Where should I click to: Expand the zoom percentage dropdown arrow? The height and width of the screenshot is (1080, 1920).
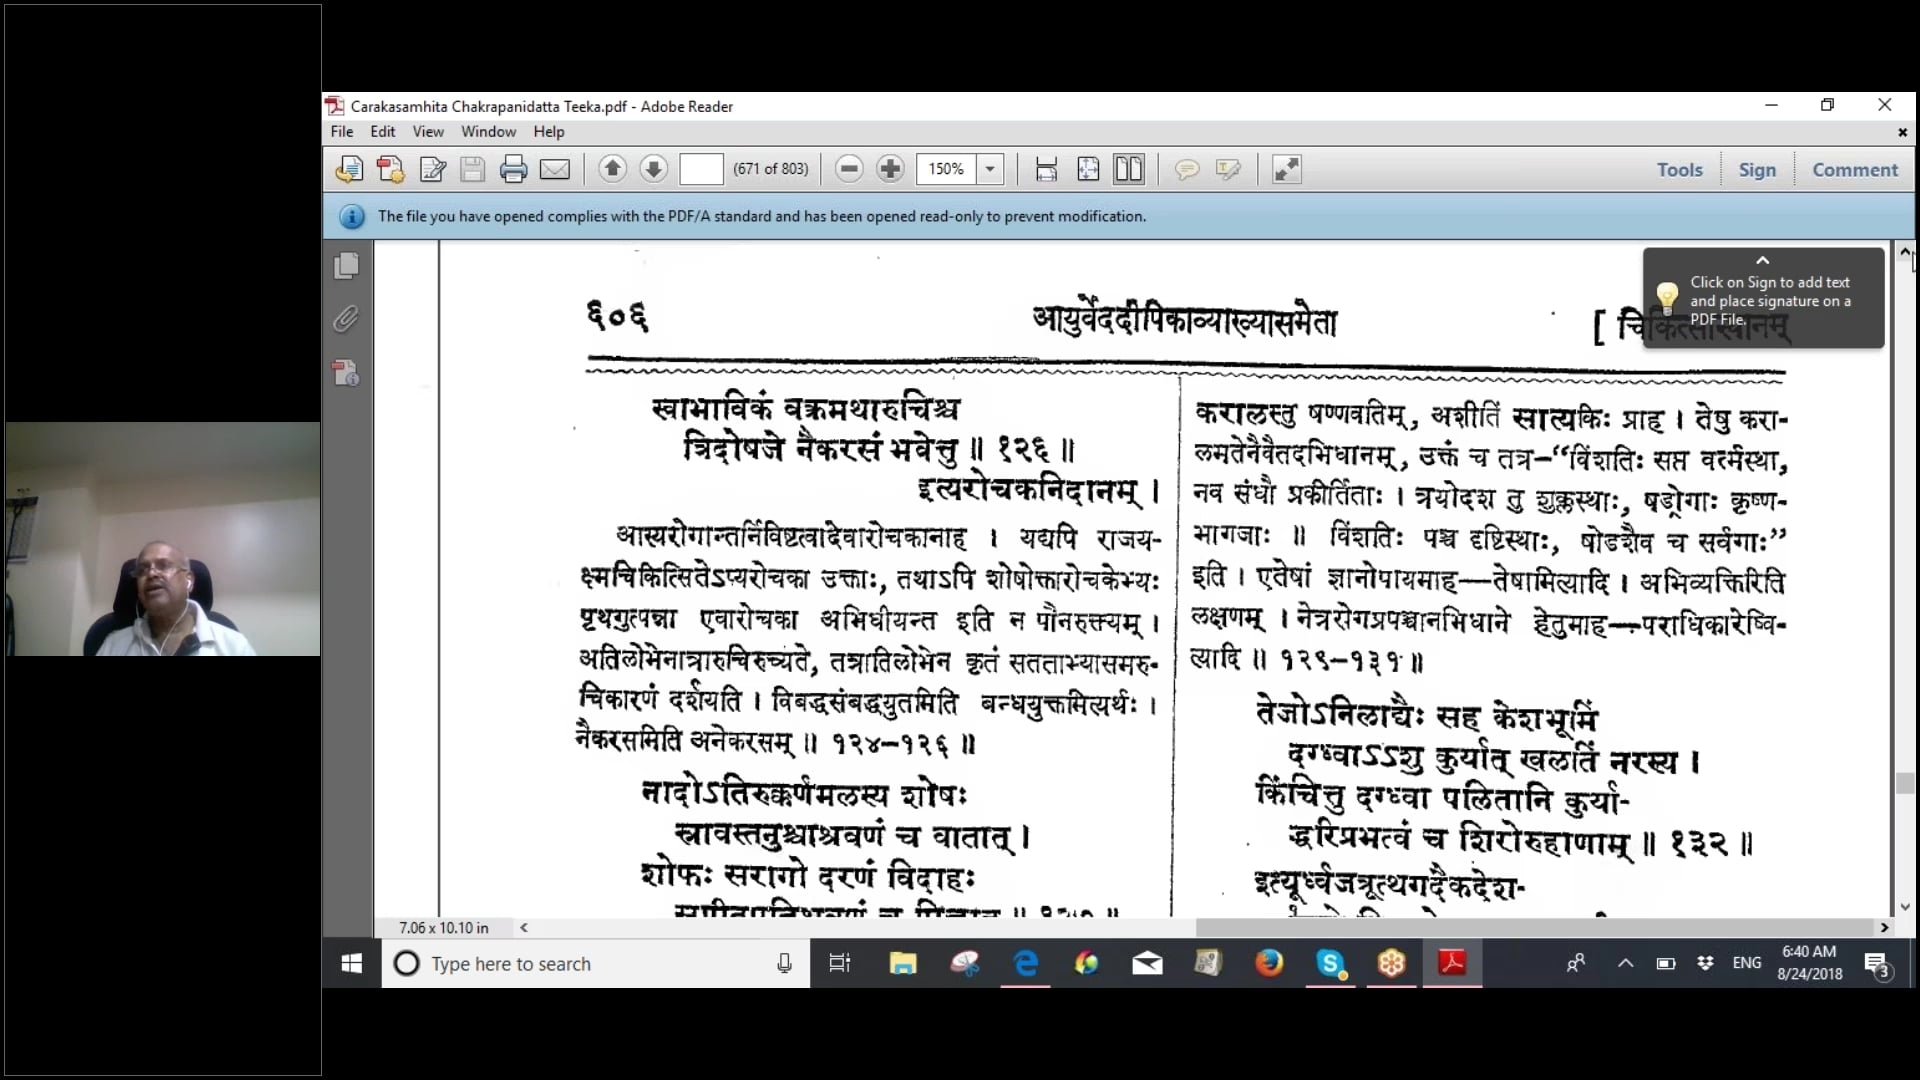tap(990, 169)
